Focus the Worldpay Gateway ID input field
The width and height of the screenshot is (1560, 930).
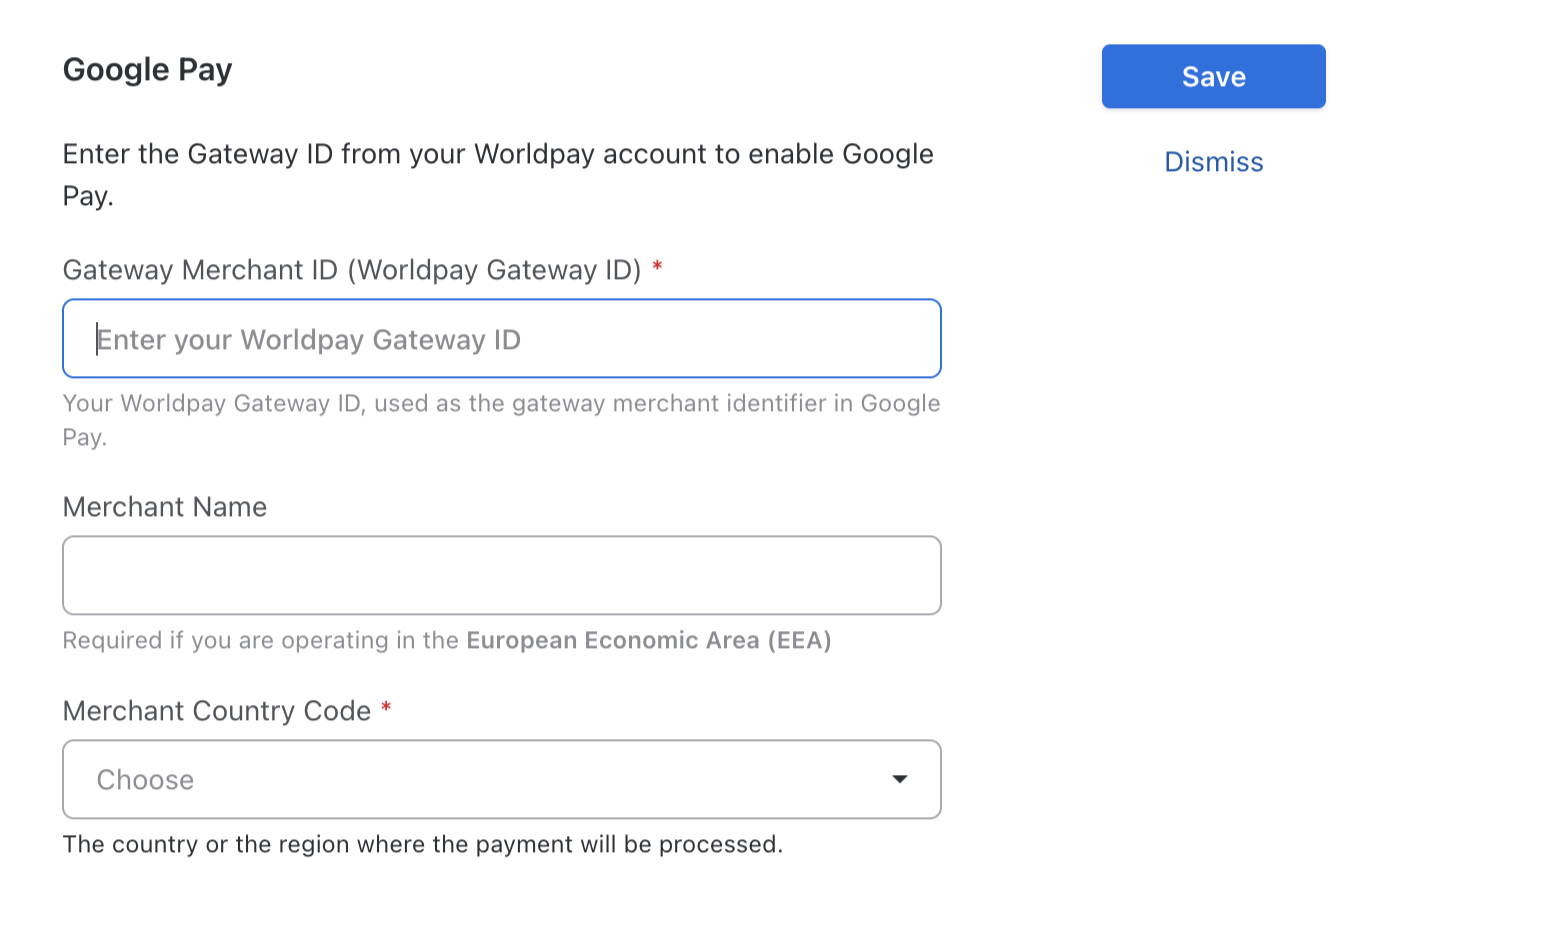(502, 338)
